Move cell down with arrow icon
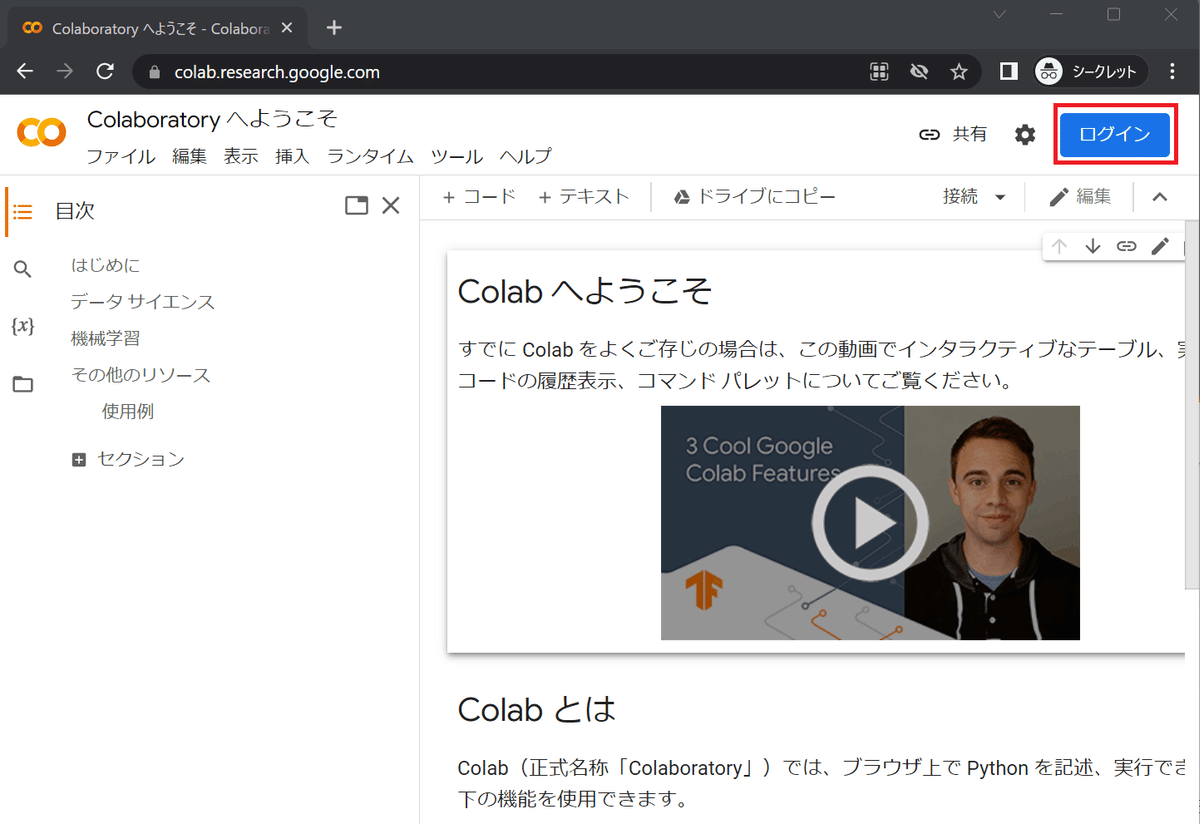The image size is (1200, 824). coord(1093,246)
